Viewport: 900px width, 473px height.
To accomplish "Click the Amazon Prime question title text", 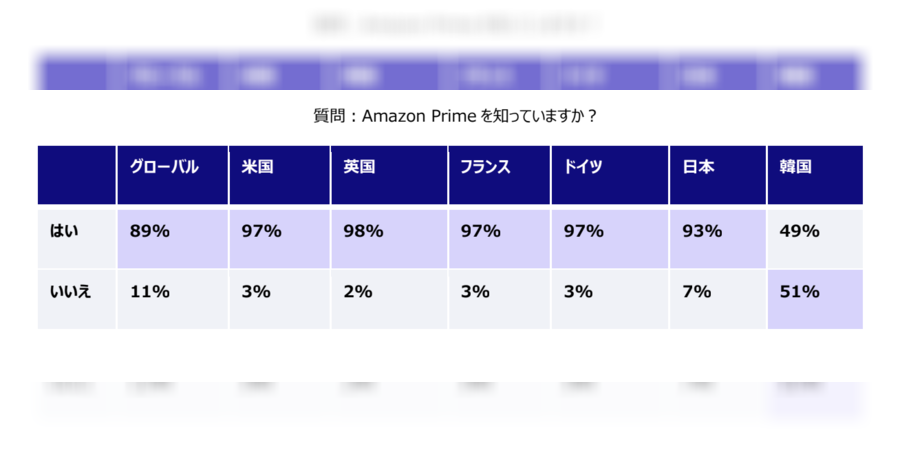I will (x=455, y=116).
